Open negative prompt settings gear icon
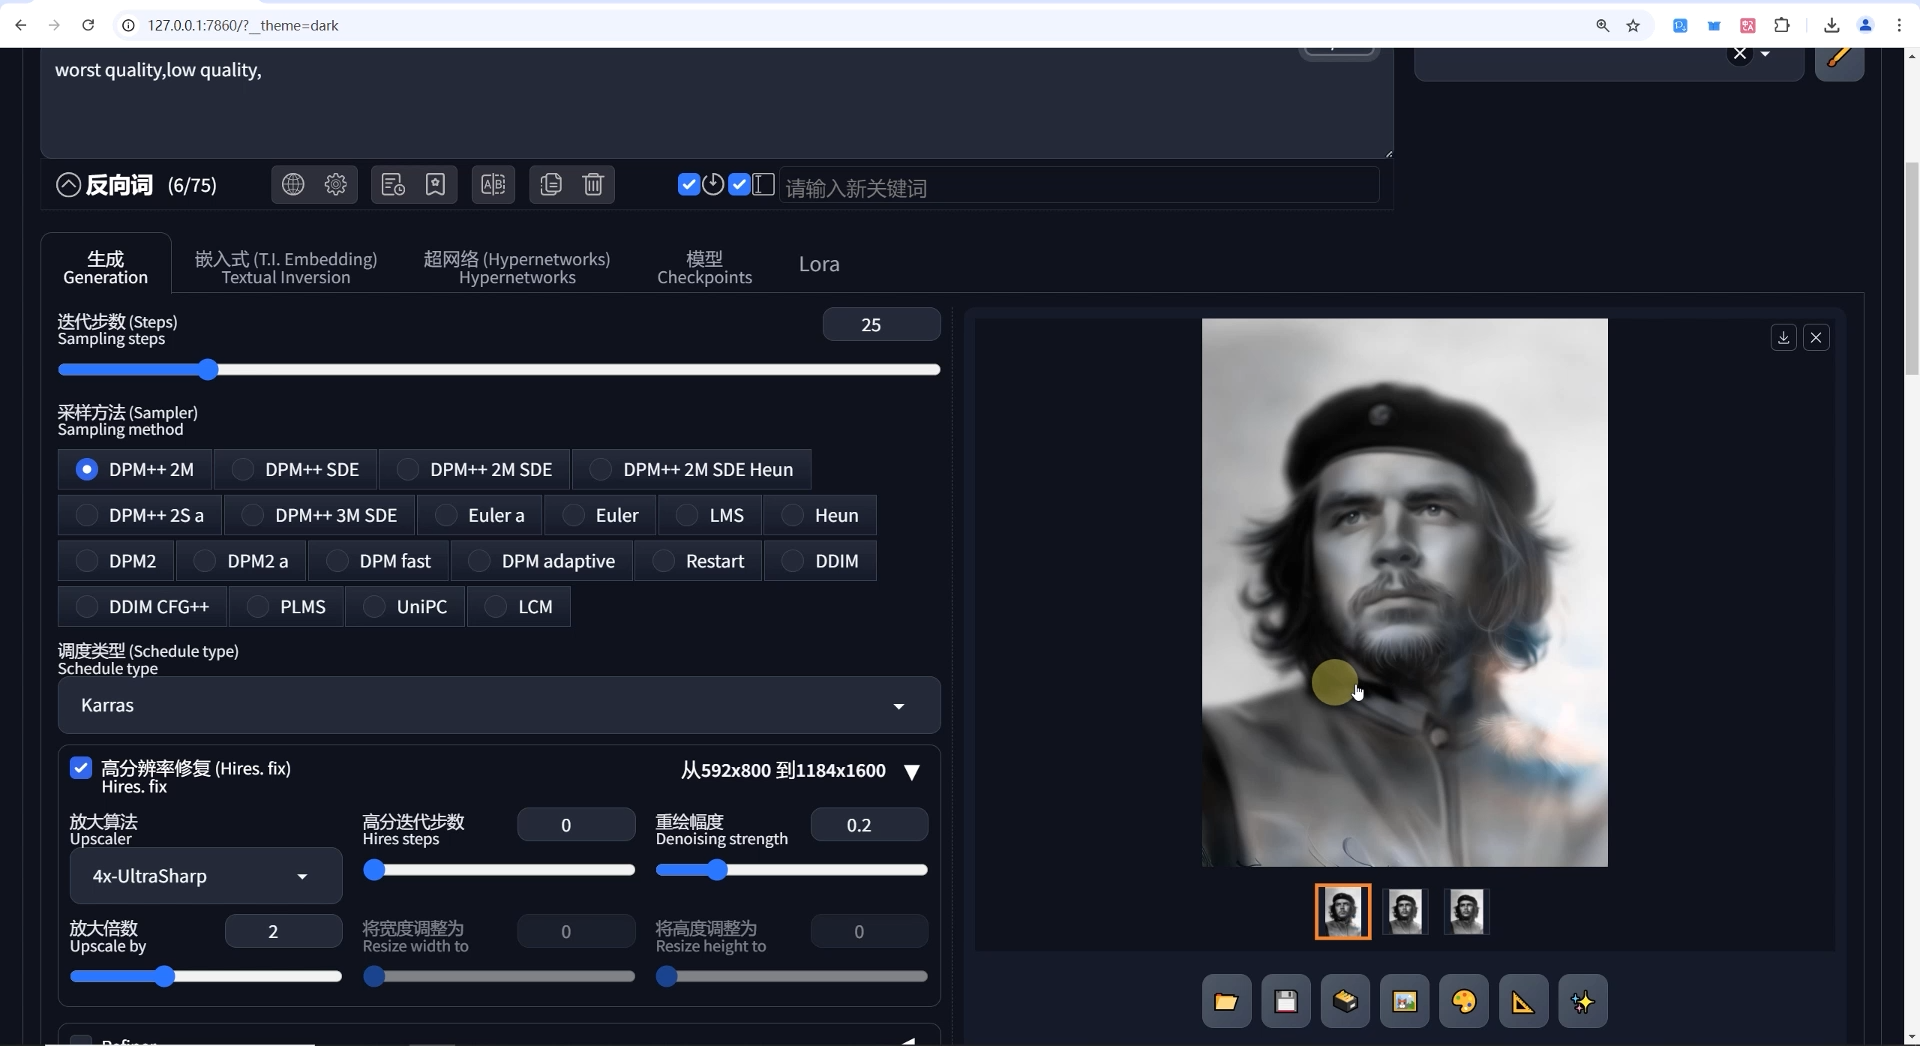Image resolution: width=1920 pixels, height=1046 pixels. click(x=336, y=185)
